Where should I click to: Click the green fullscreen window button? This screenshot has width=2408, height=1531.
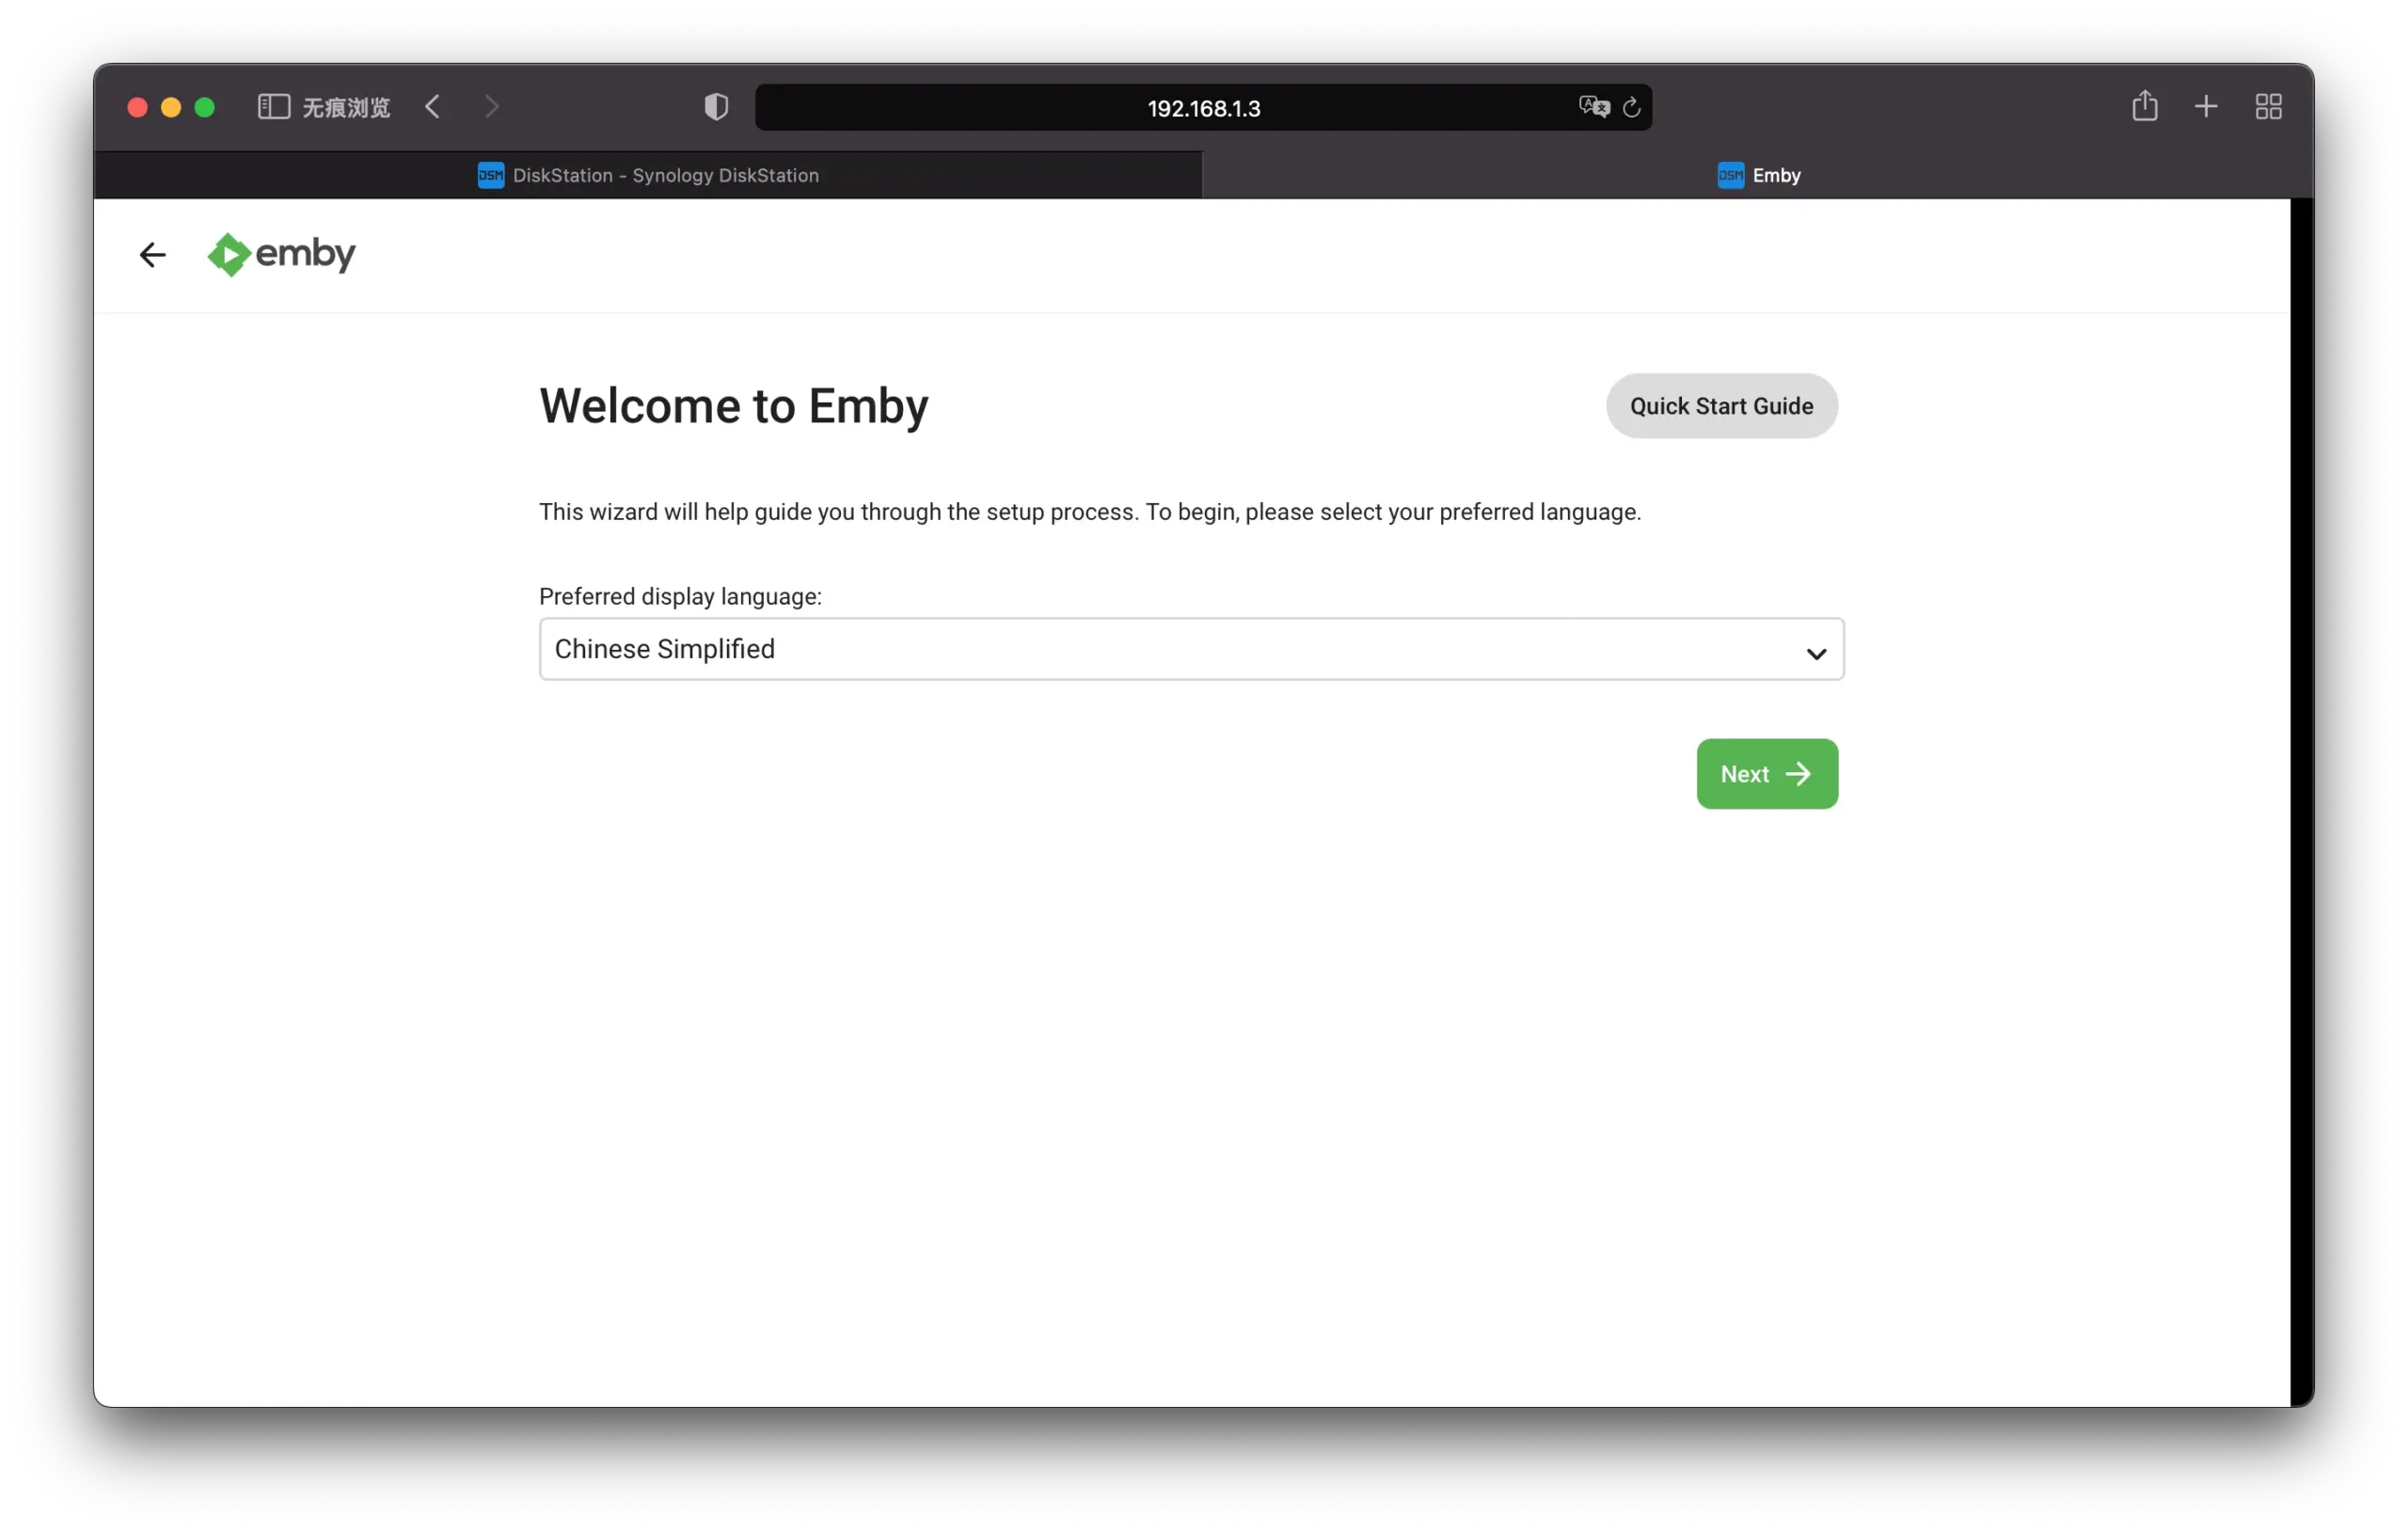tap(205, 107)
